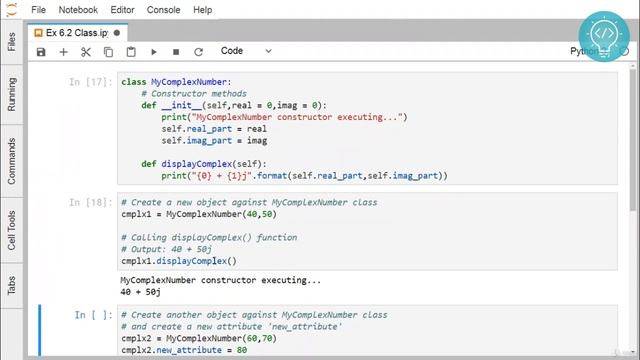Click the 'class MyComplexNumber:' line
The width and height of the screenshot is (640, 360).
point(176,82)
